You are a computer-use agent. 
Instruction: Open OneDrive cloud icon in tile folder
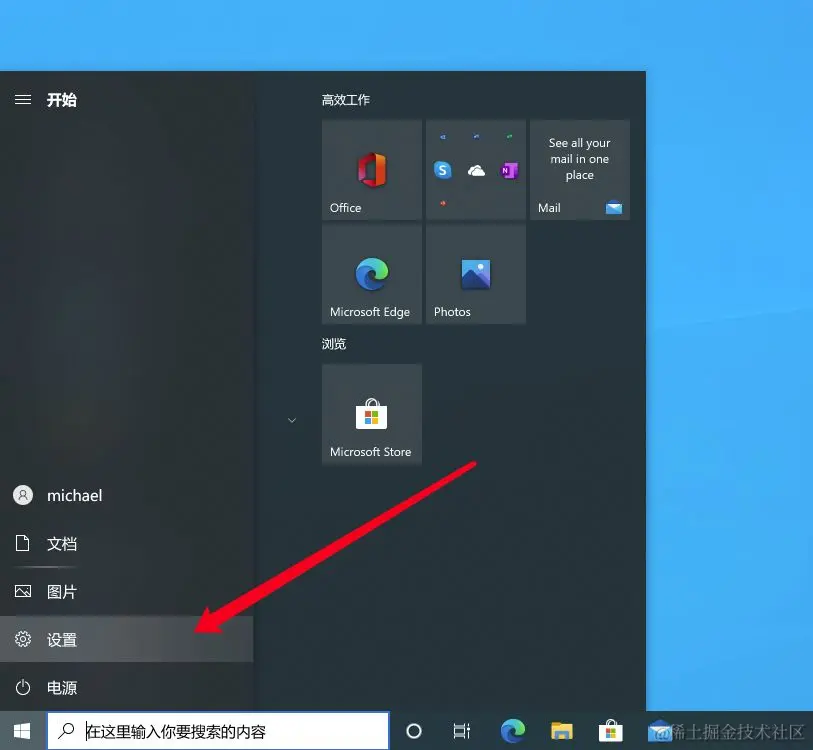pos(476,170)
